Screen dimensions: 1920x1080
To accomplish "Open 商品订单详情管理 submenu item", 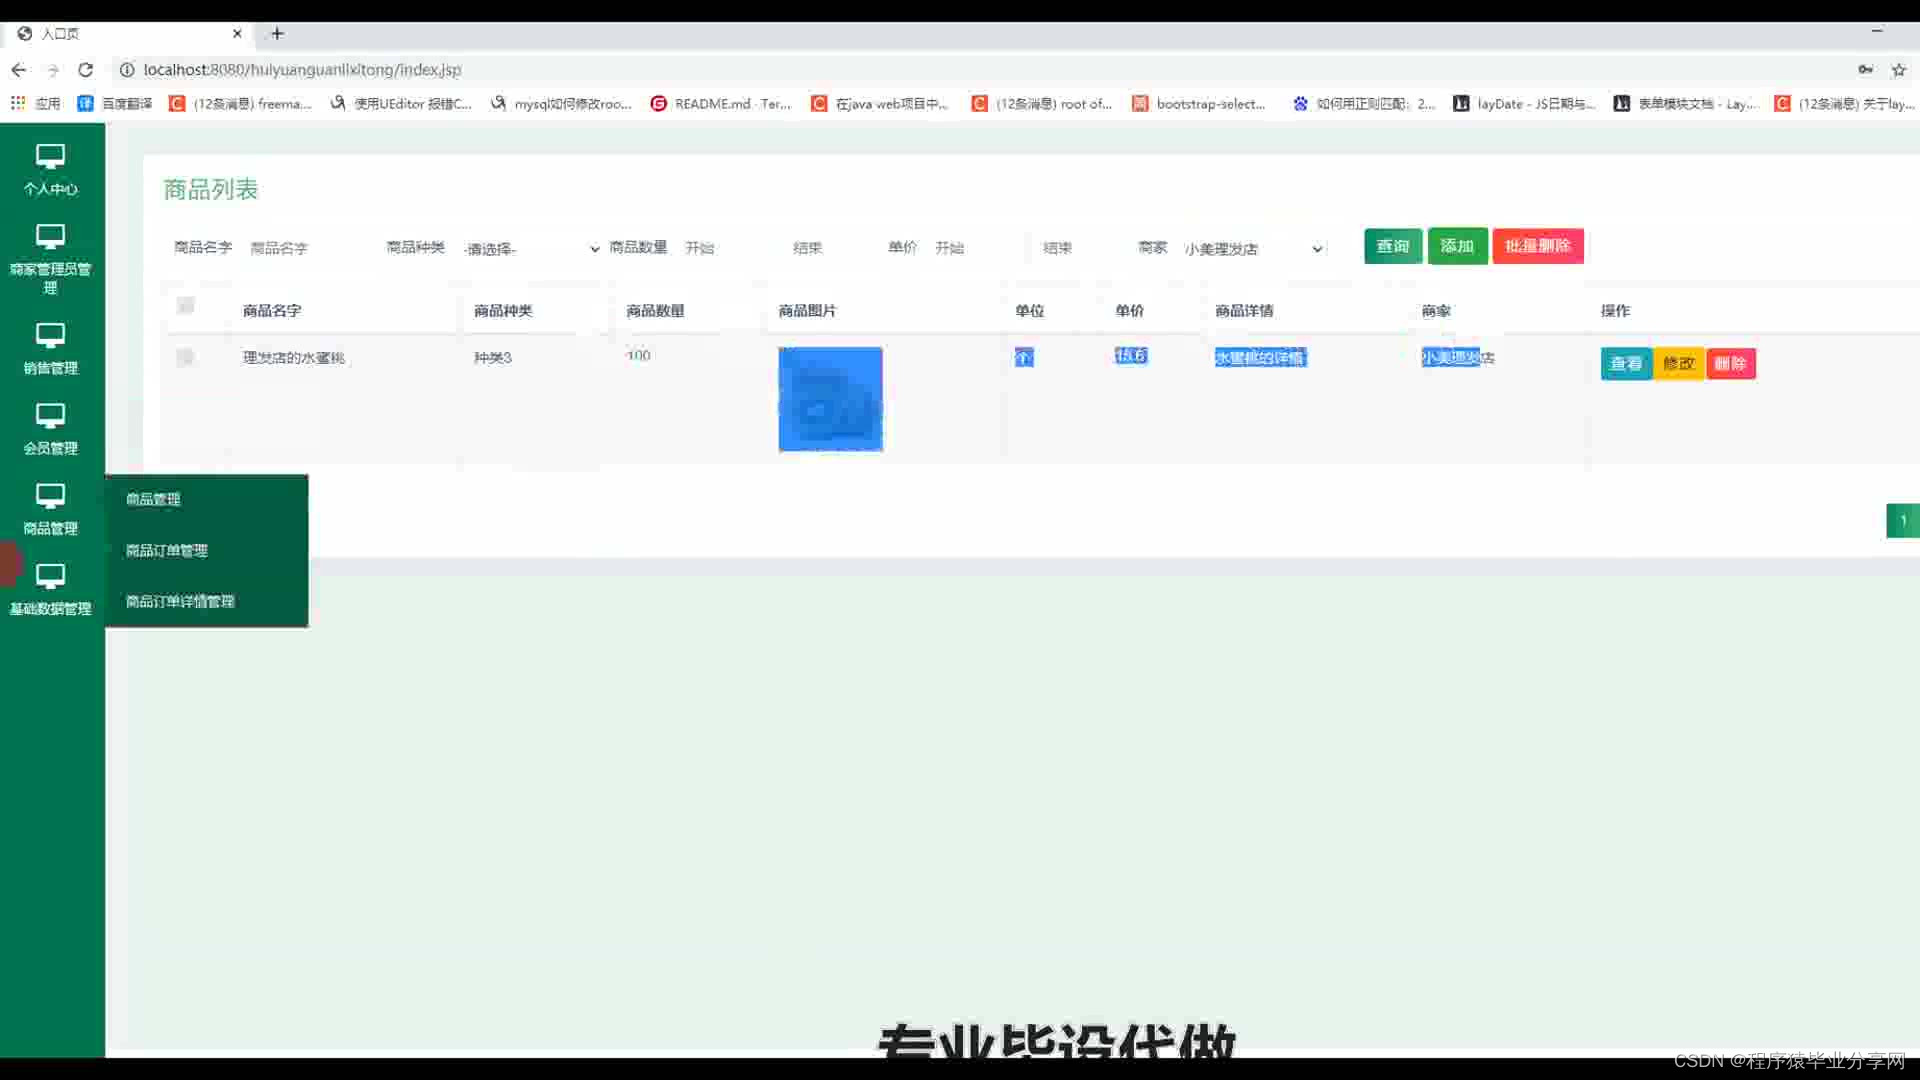I will [180, 601].
